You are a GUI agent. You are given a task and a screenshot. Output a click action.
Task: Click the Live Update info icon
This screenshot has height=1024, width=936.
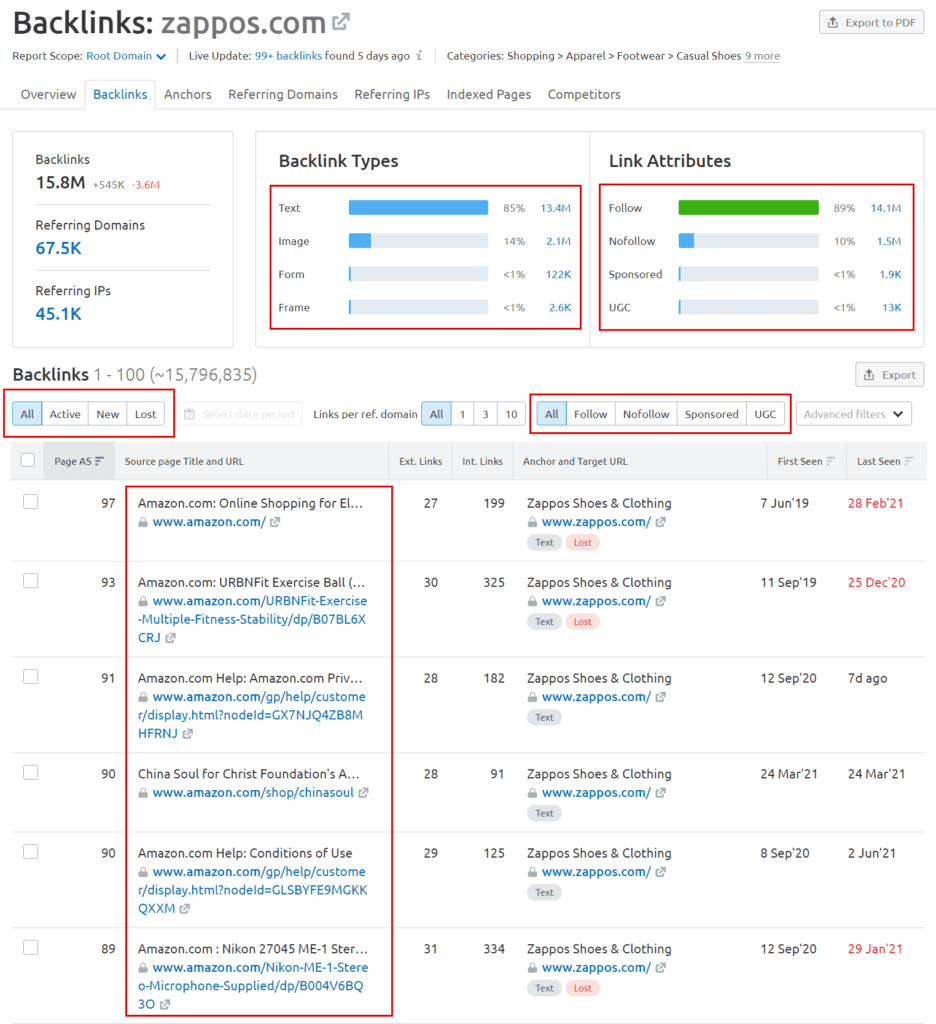[419, 56]
